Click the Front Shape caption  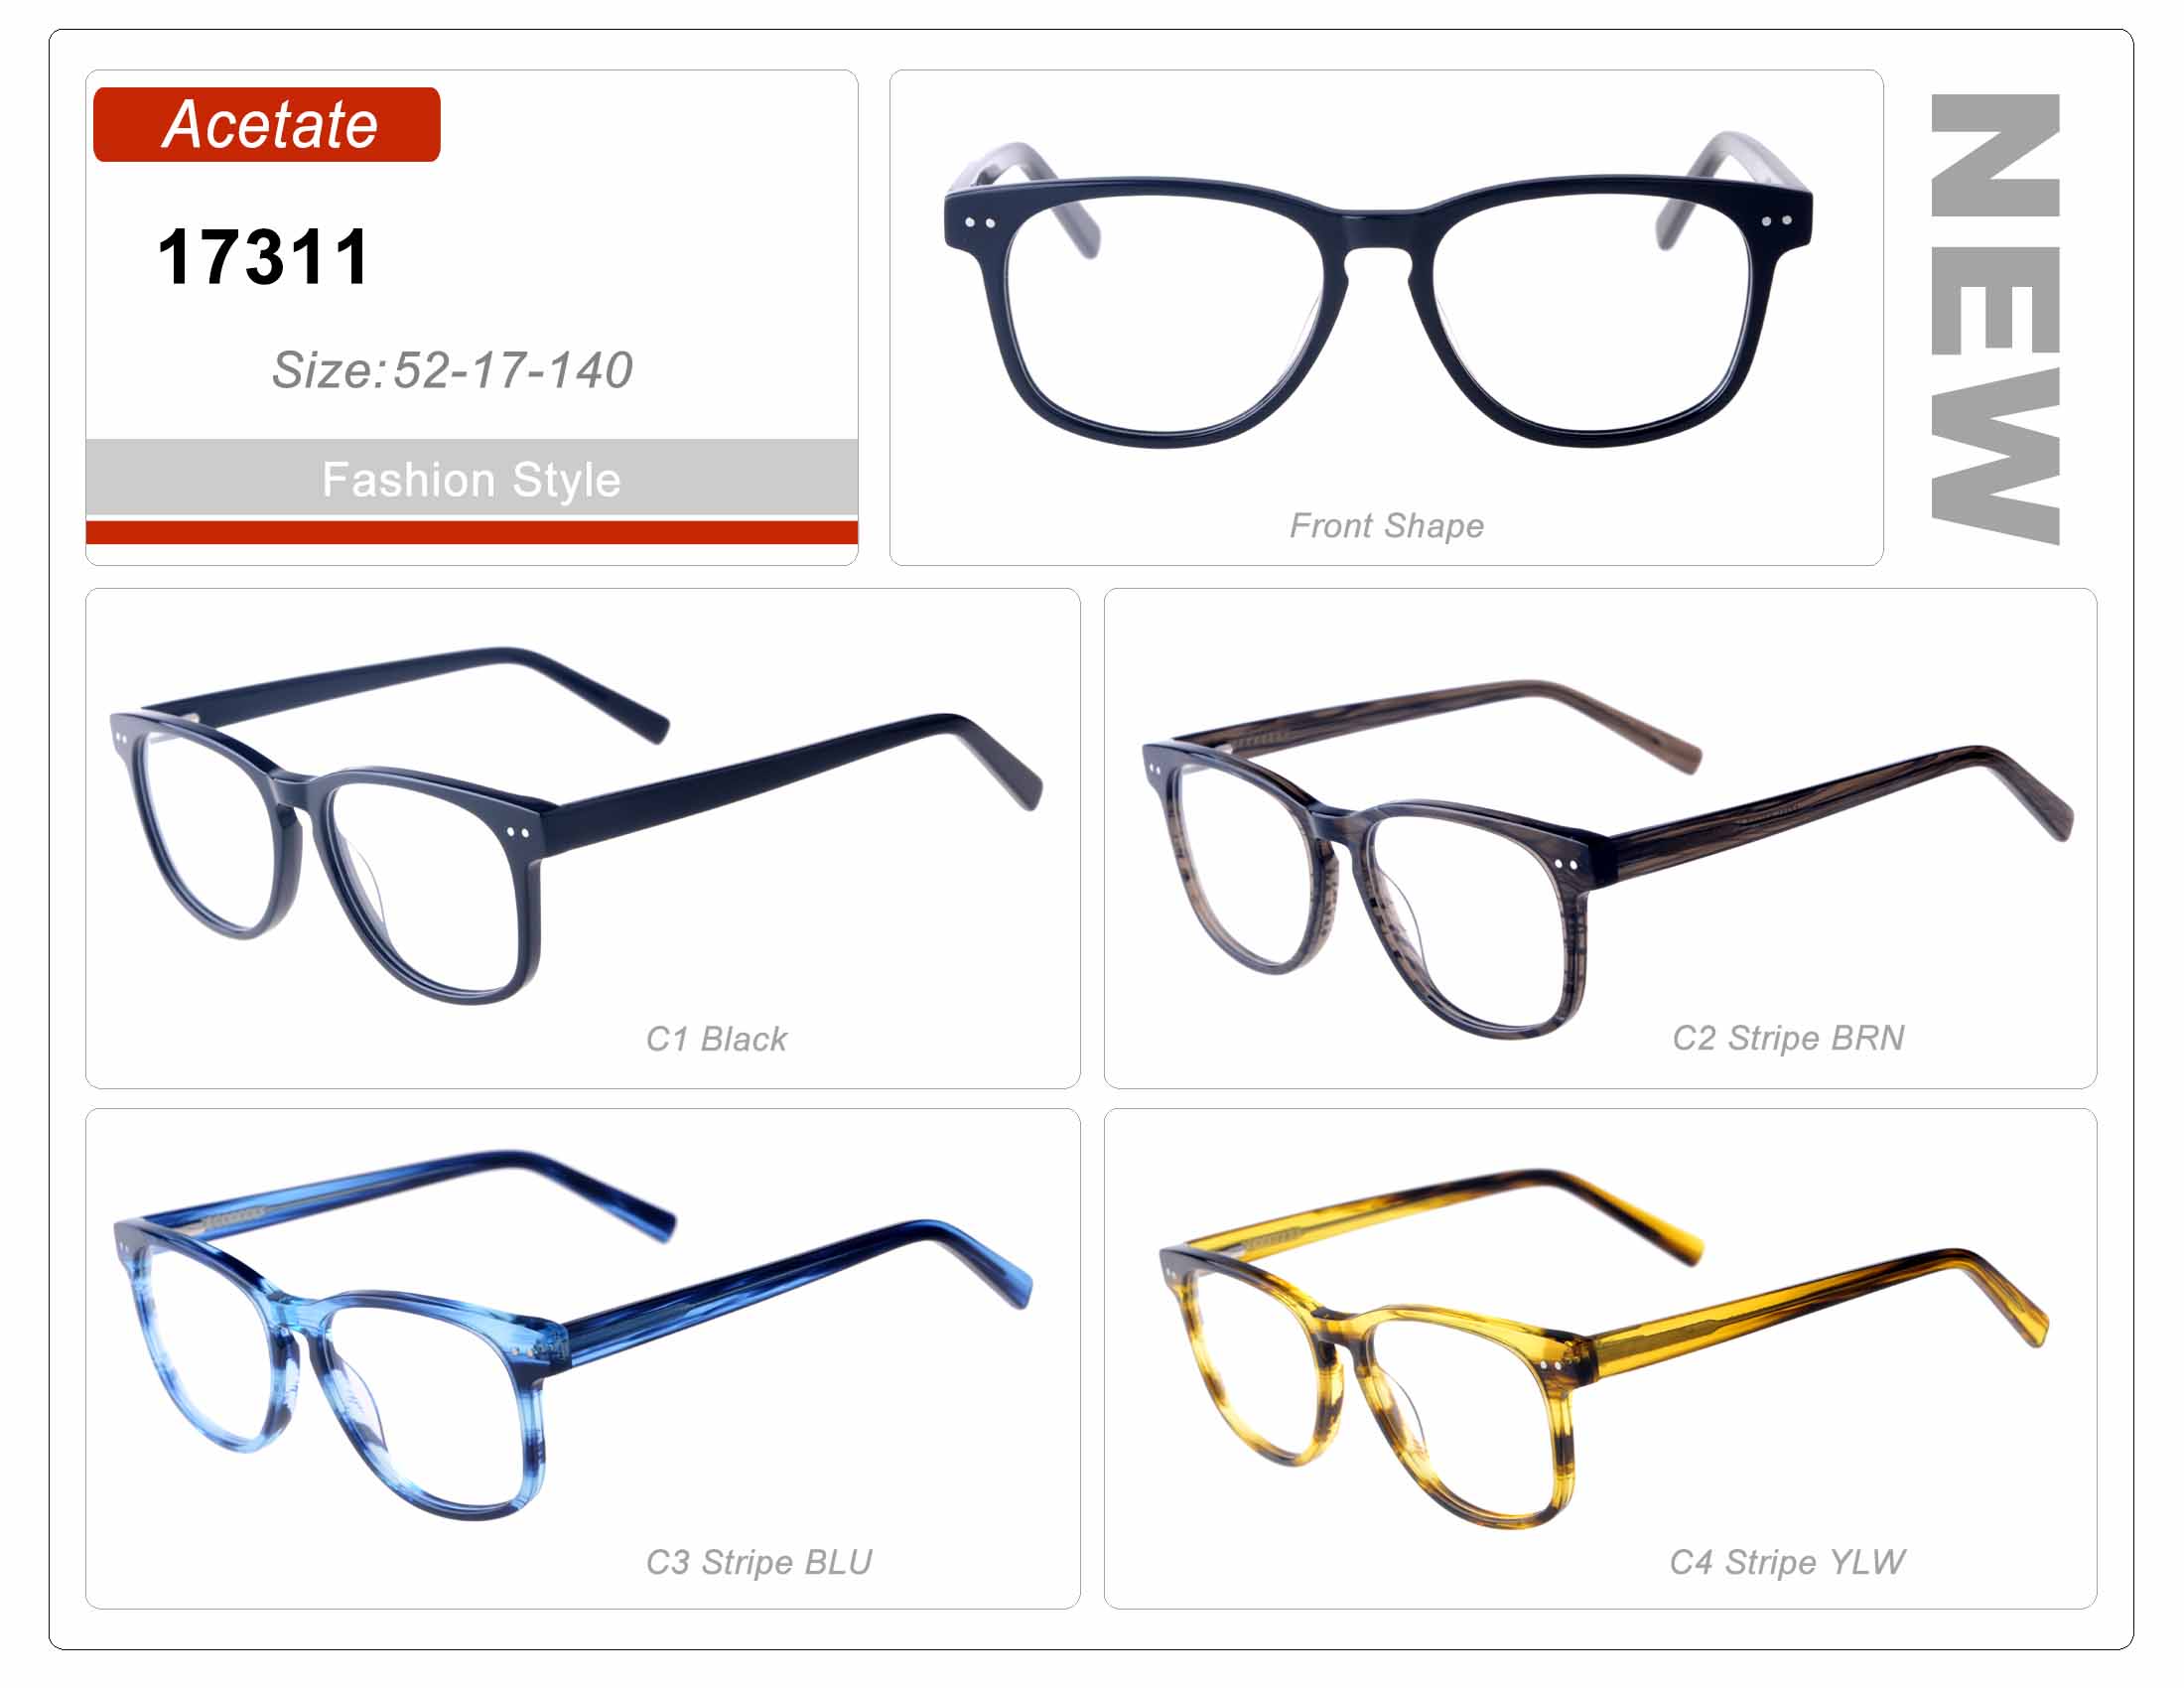pos(1386,526)
